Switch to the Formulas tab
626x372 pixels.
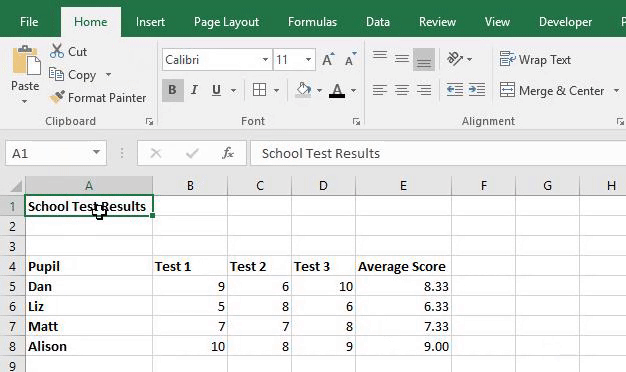(x=312, y=22)
